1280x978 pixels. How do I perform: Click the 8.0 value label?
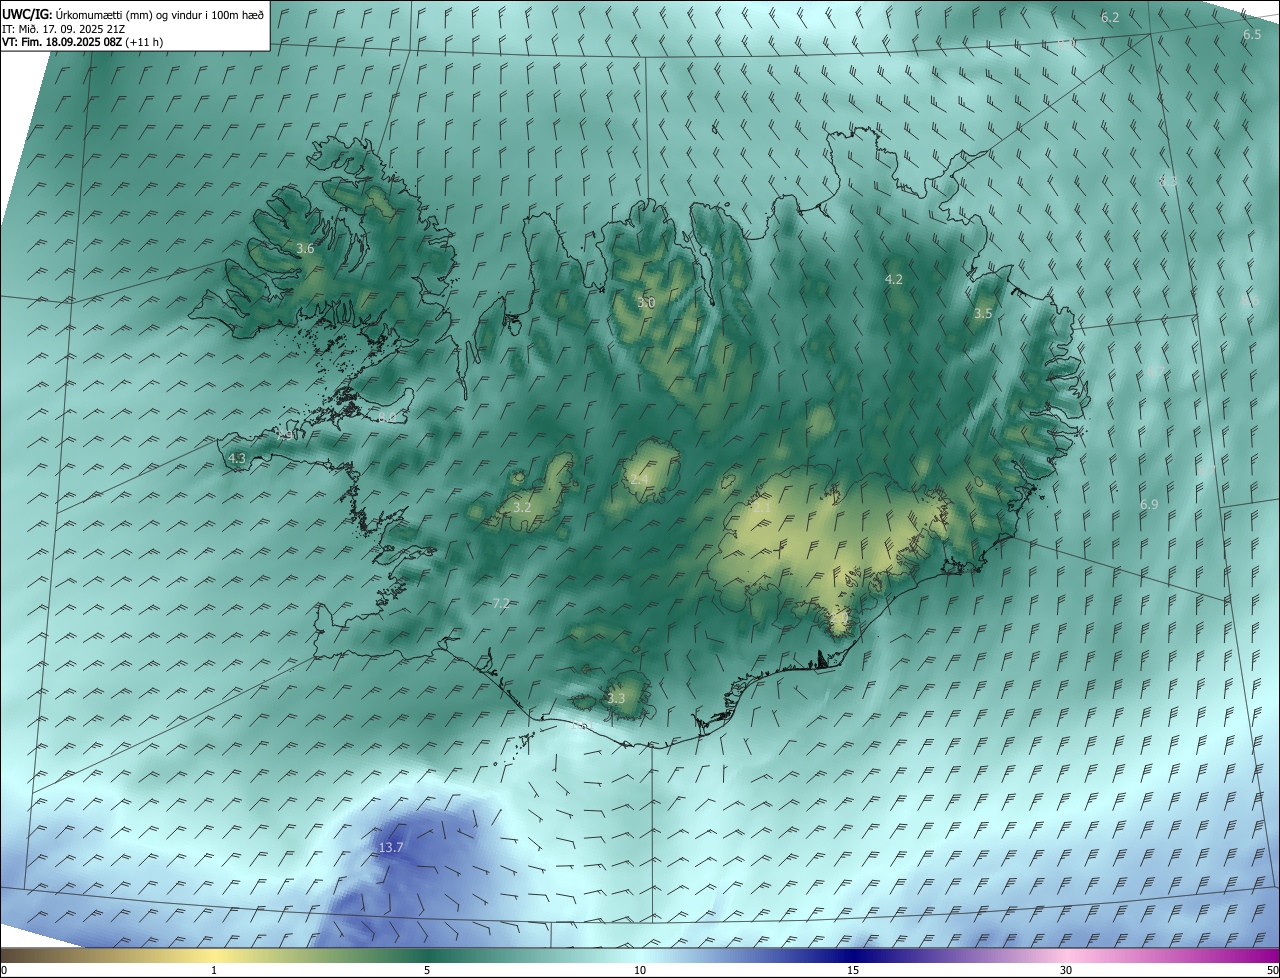386,417
